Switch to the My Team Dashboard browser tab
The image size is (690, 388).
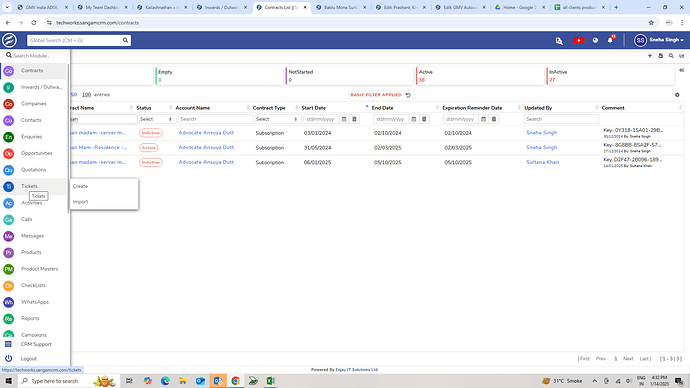tap(103, 7)
